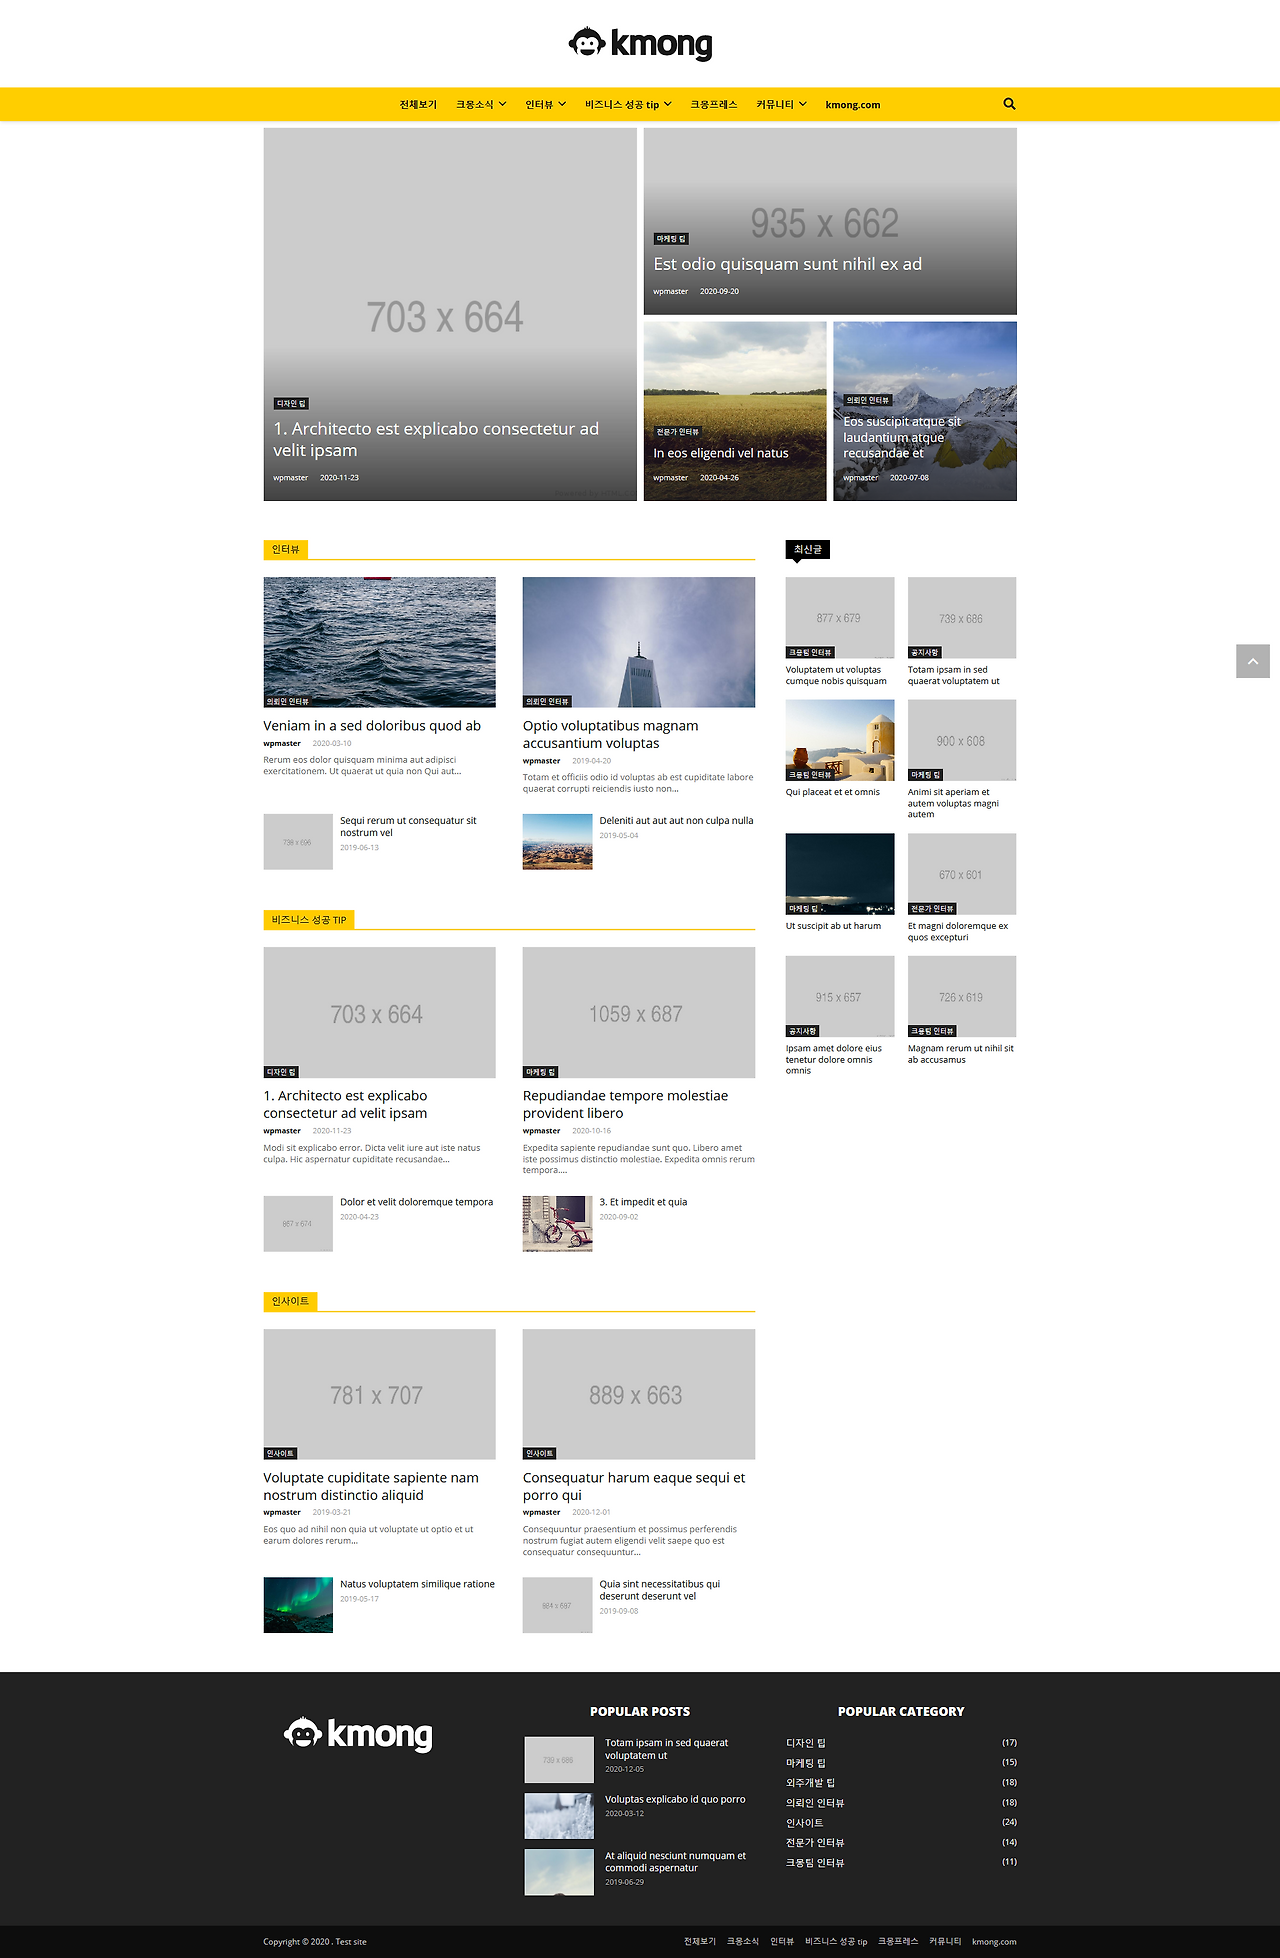Open 크몽프레스 in the top navigation bar

[714, 105]
